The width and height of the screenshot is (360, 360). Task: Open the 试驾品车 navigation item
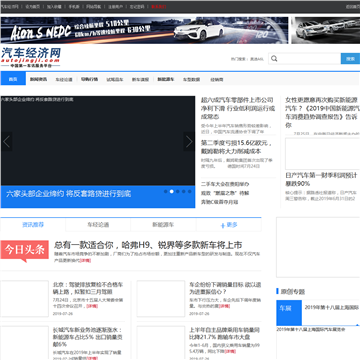pos(115,80)
